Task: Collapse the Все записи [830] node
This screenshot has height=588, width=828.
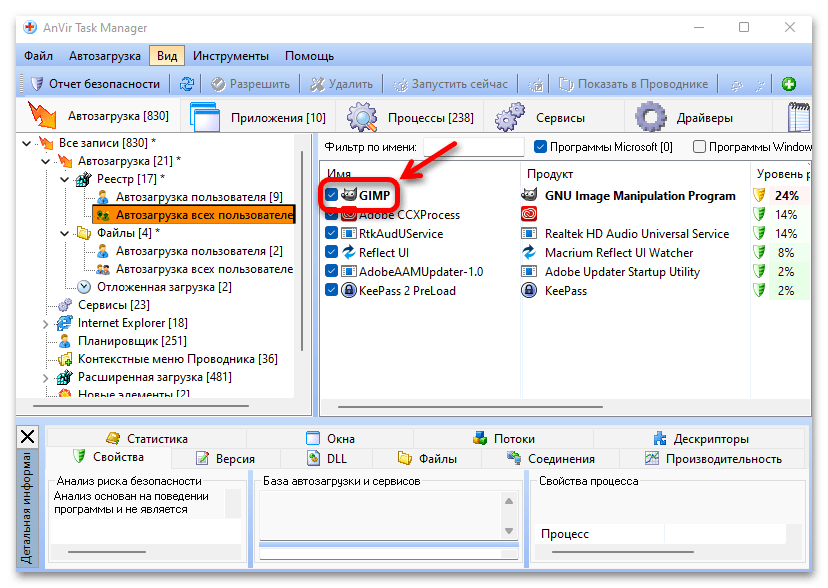Action: pos(26,143)
